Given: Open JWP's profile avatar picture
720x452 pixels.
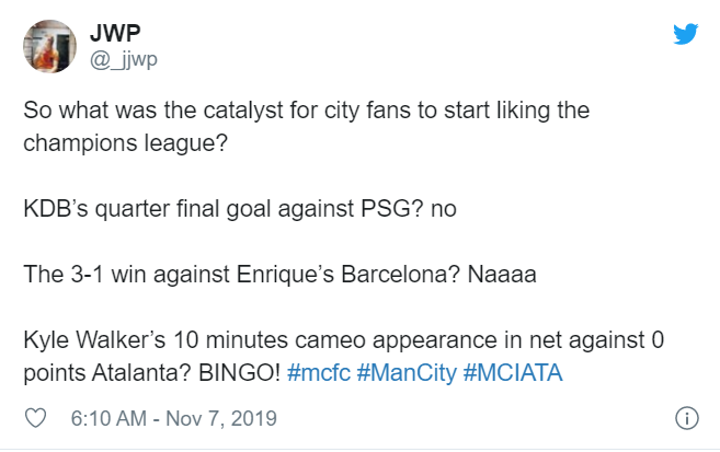Looking at the screenshot, I should click(49, 45).
